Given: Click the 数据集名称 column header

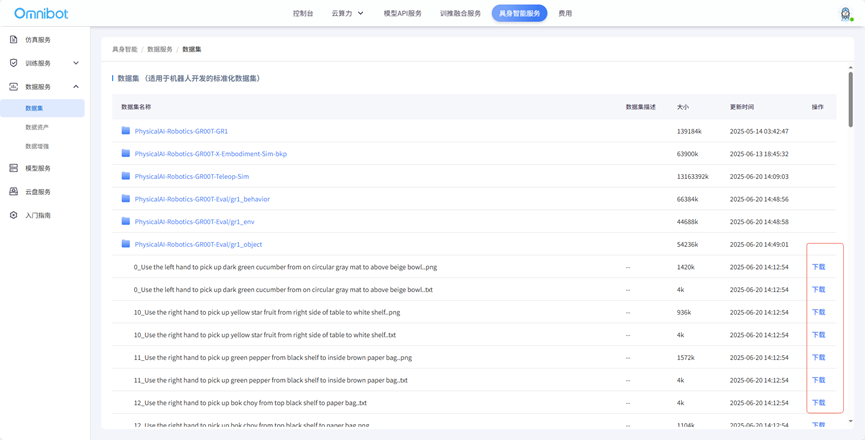Looking at the screenshot, I should coord(136,107).
